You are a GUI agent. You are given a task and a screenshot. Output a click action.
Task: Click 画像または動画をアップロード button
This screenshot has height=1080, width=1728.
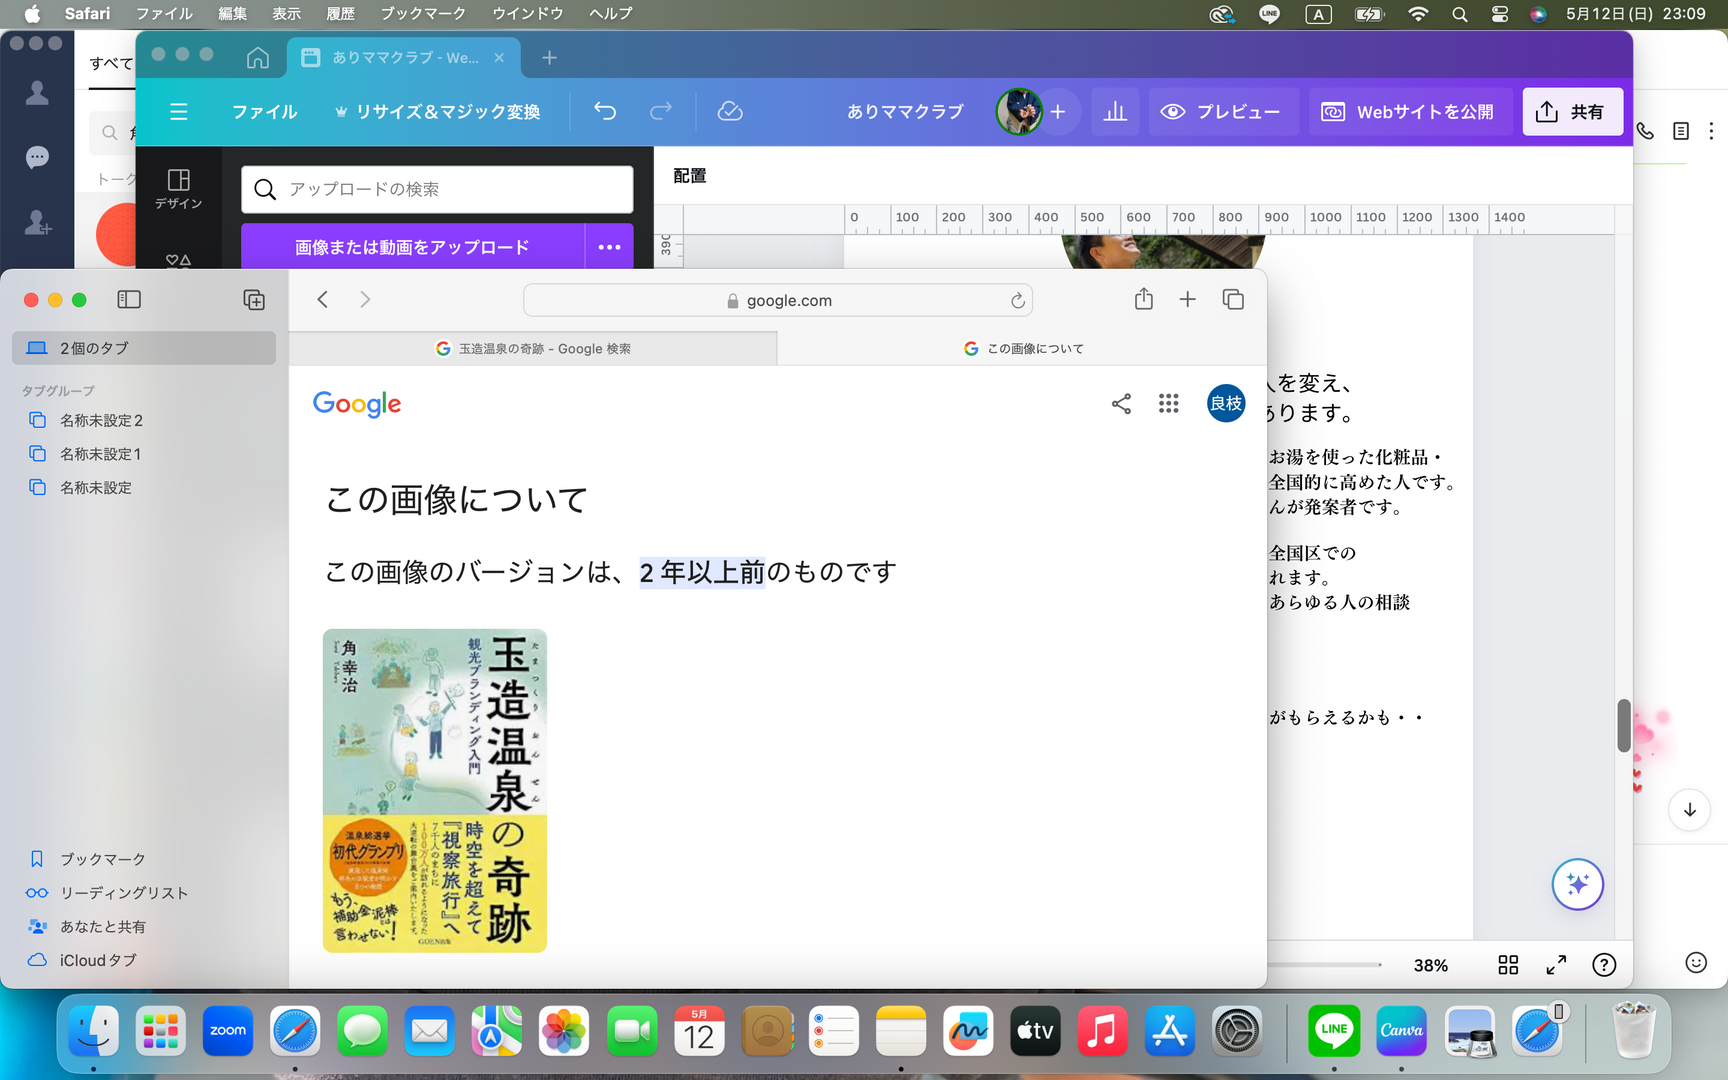[x=412, y=247]
